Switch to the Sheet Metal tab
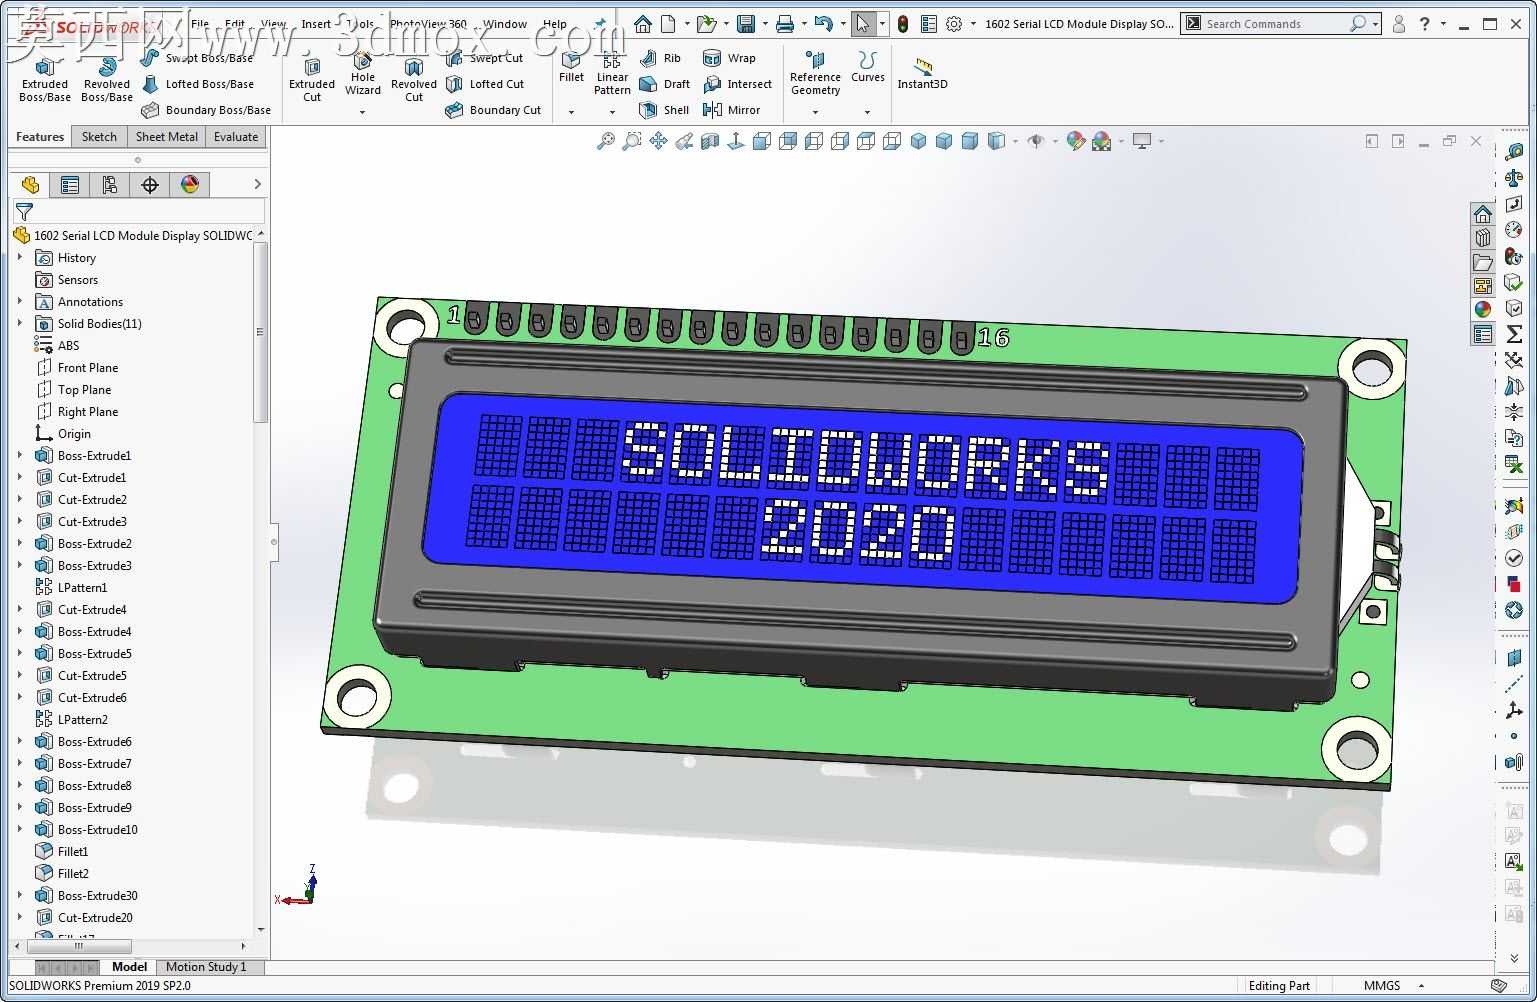The width and height of the screenshot is (1537, 1002). point(167,137)
